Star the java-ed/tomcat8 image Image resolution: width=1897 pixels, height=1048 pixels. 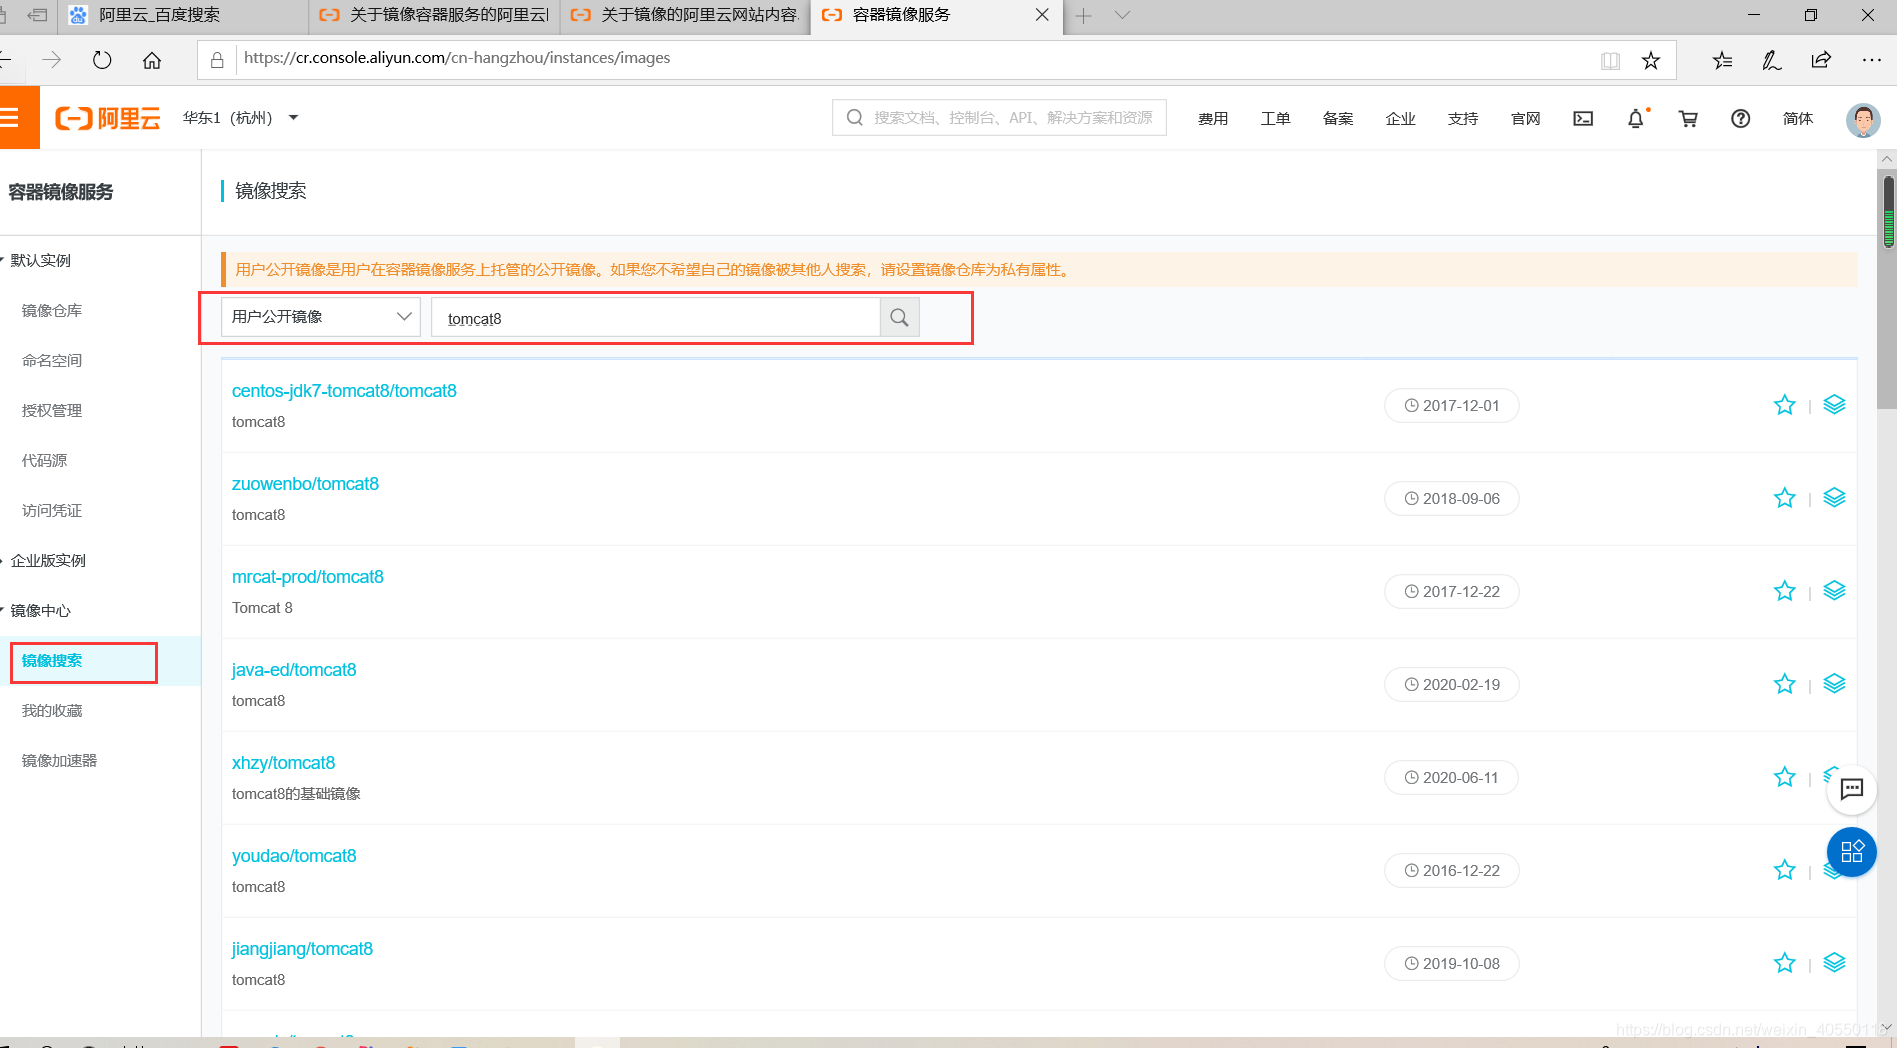(1785, 684)
